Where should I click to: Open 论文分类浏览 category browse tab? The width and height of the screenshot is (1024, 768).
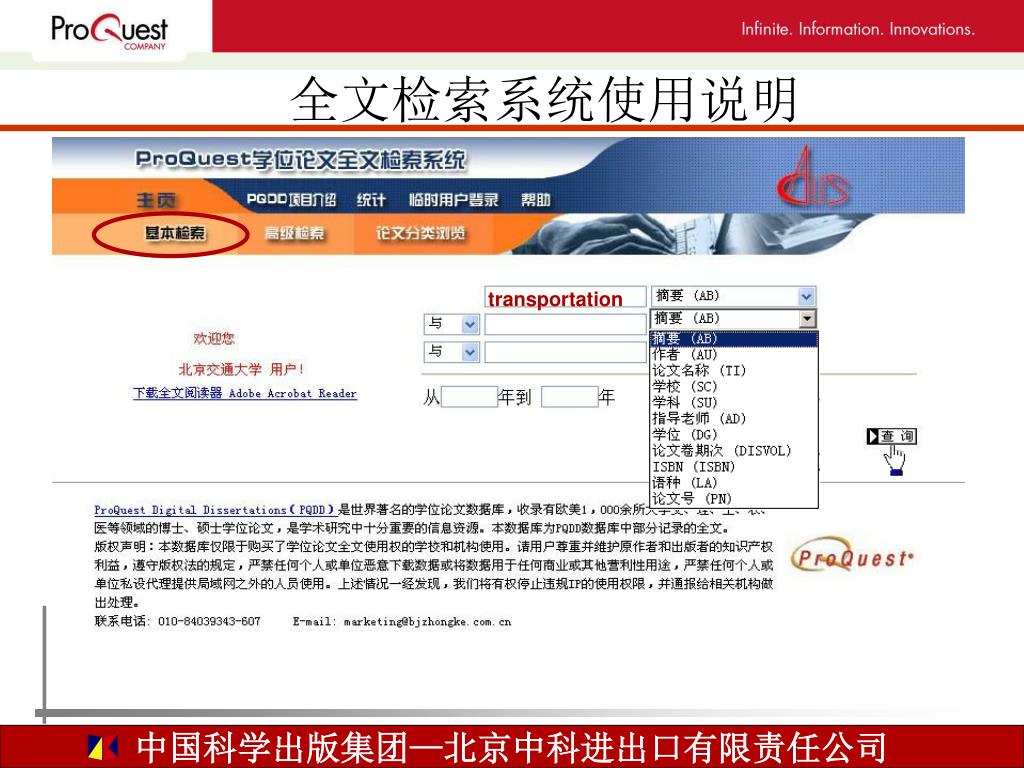(x=420, y=233)
